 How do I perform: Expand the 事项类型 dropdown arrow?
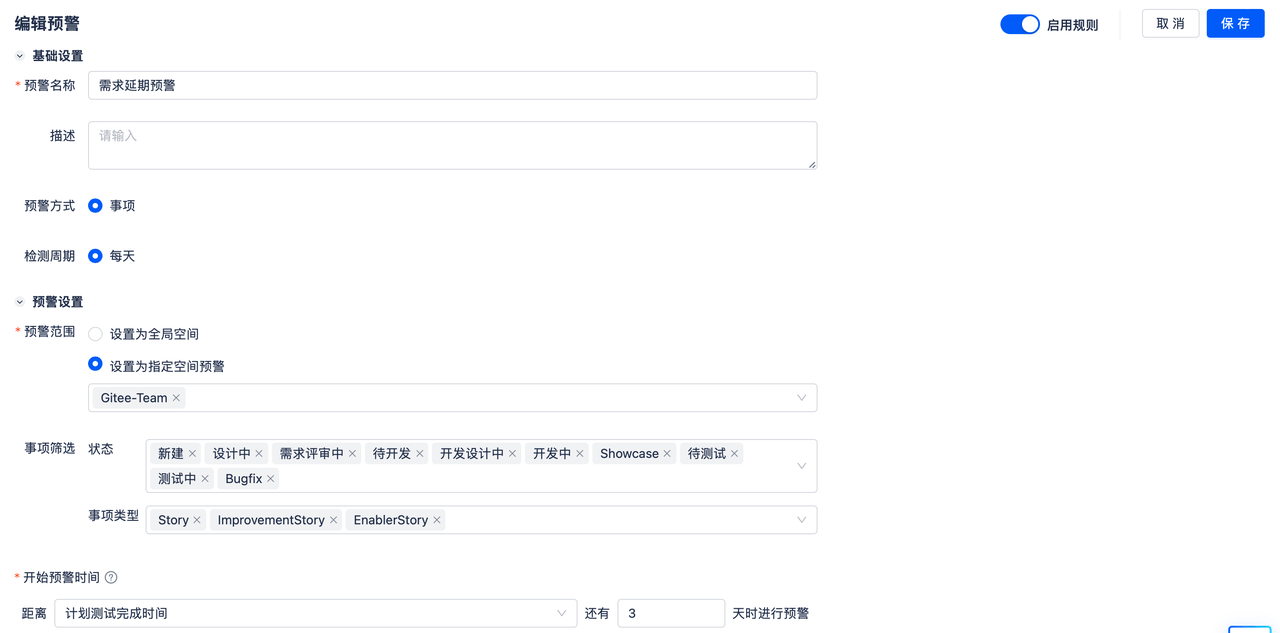(x=801, y=520)
